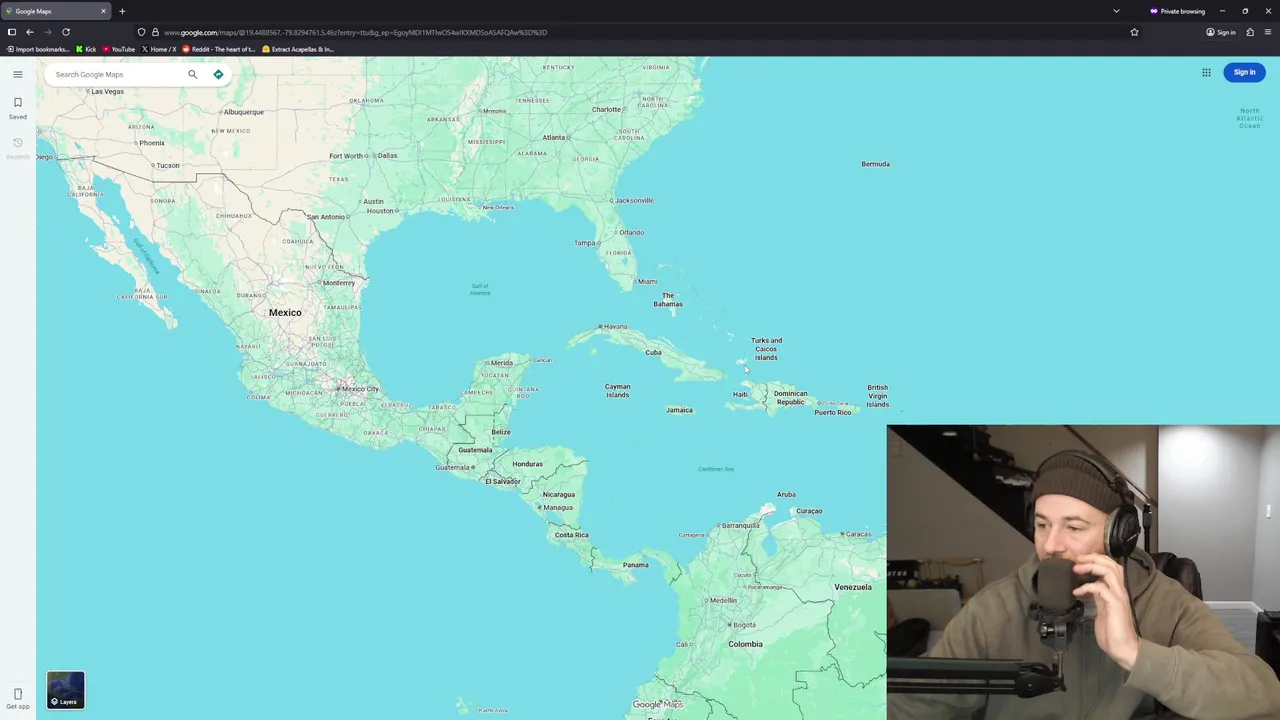Click the Phoenix city label

[152, 143]
